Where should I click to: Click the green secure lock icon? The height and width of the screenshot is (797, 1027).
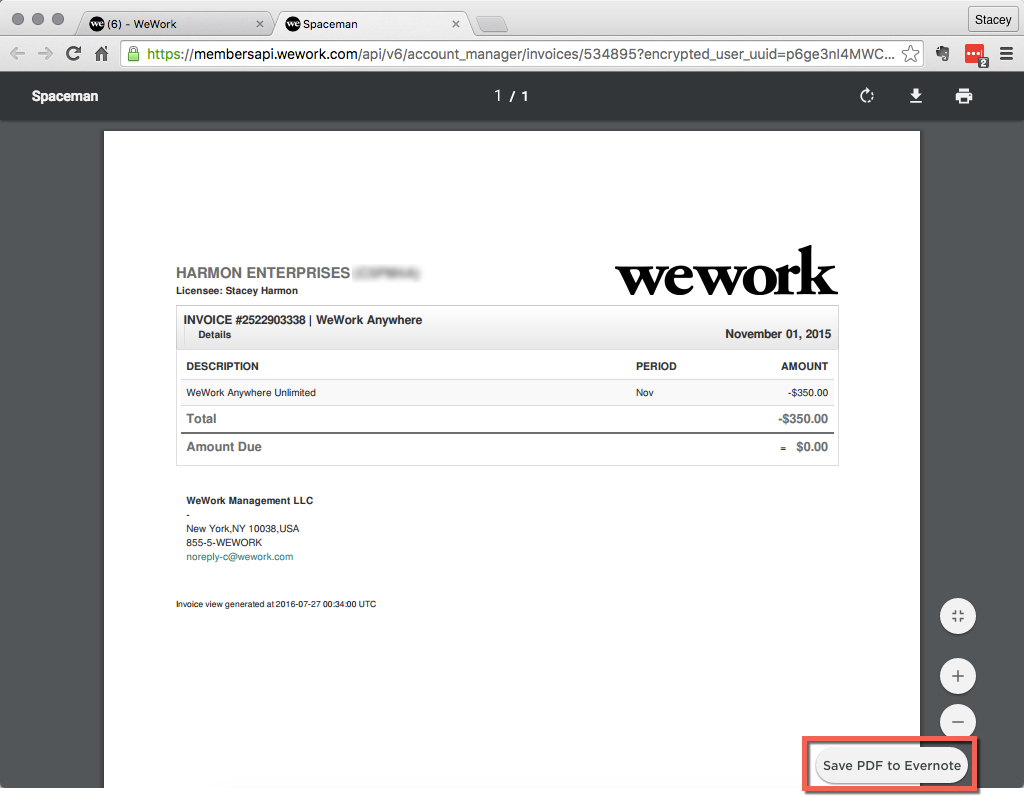[x=133, y=54]
